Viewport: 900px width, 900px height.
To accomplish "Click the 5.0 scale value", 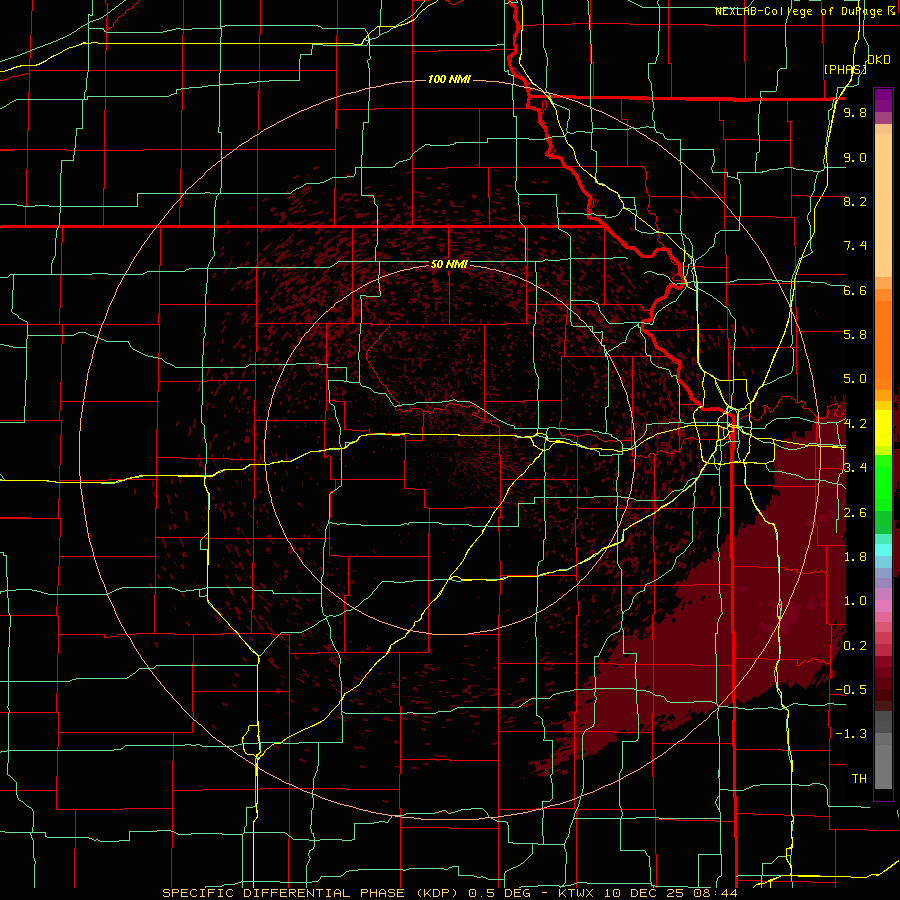I will pyautogui.click(x=855, y=379).
